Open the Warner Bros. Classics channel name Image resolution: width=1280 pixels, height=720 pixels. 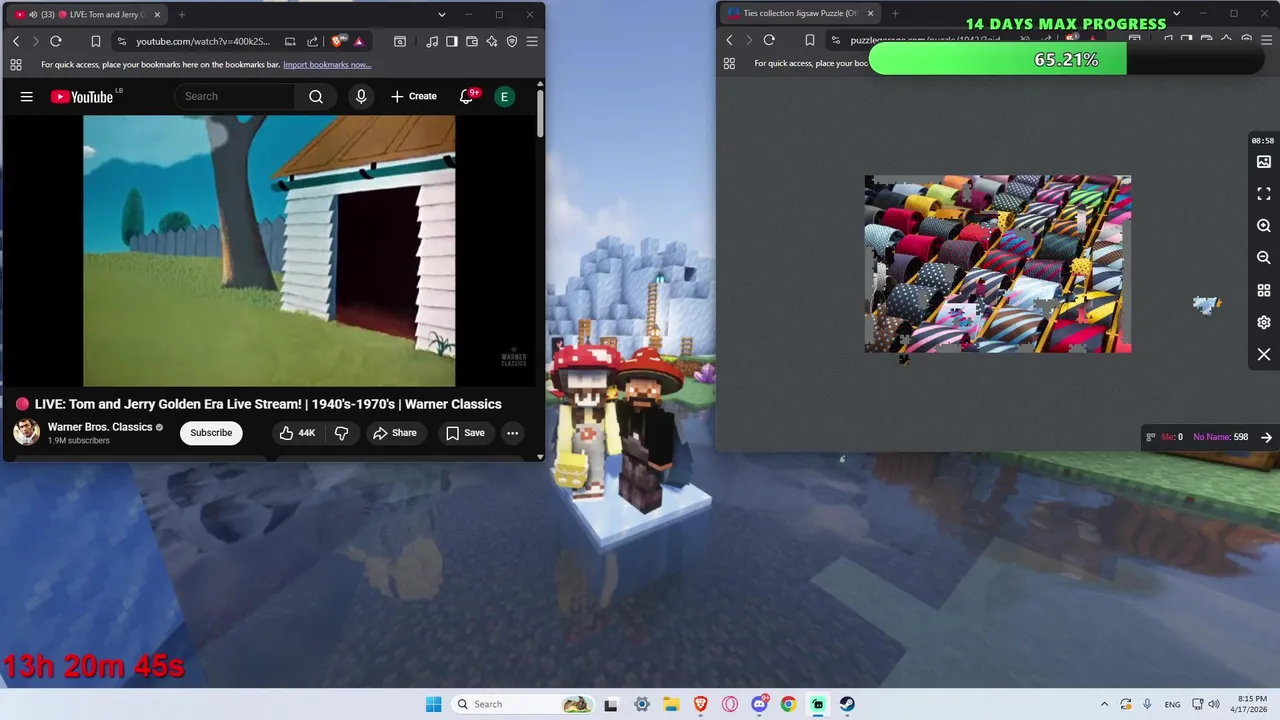click(100, 427)
